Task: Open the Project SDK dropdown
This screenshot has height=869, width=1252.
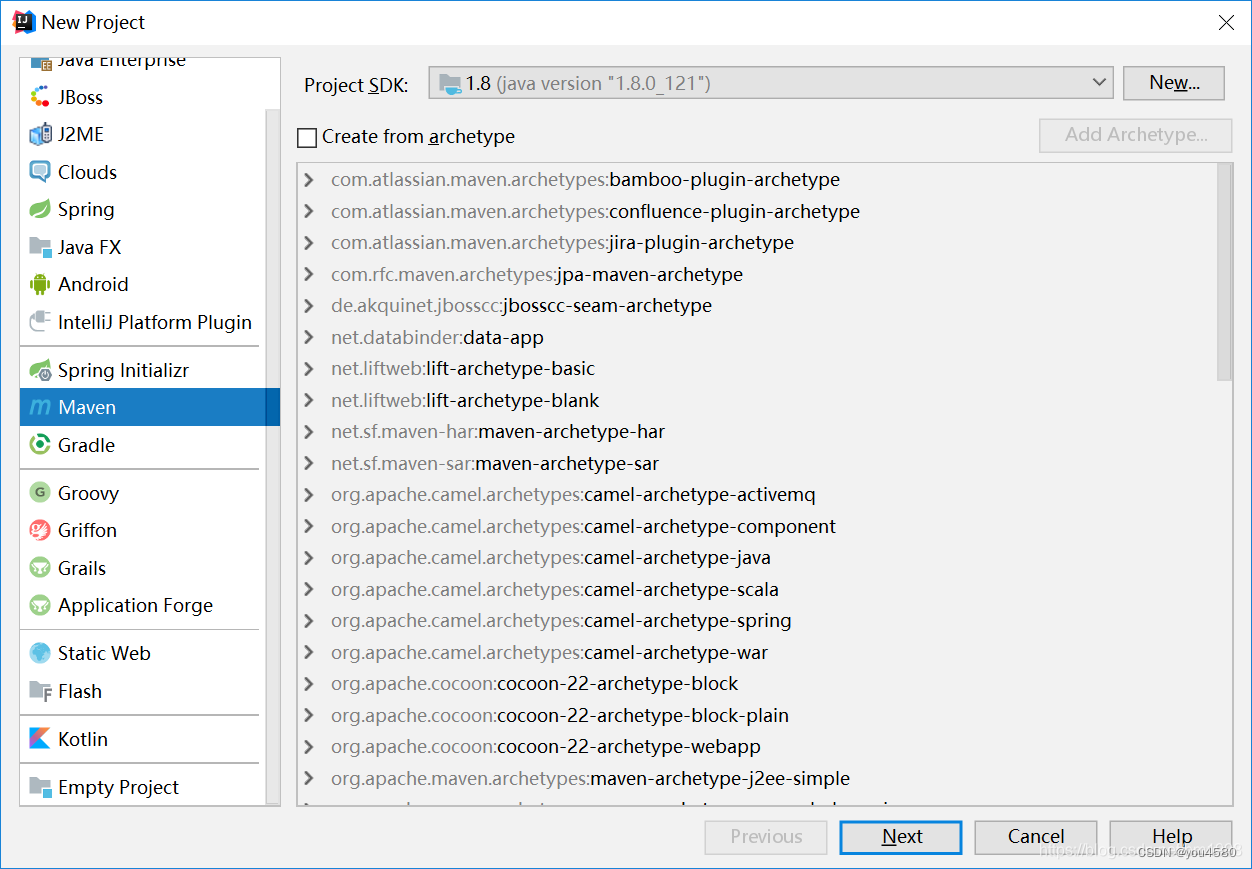Action: (770, 83)
